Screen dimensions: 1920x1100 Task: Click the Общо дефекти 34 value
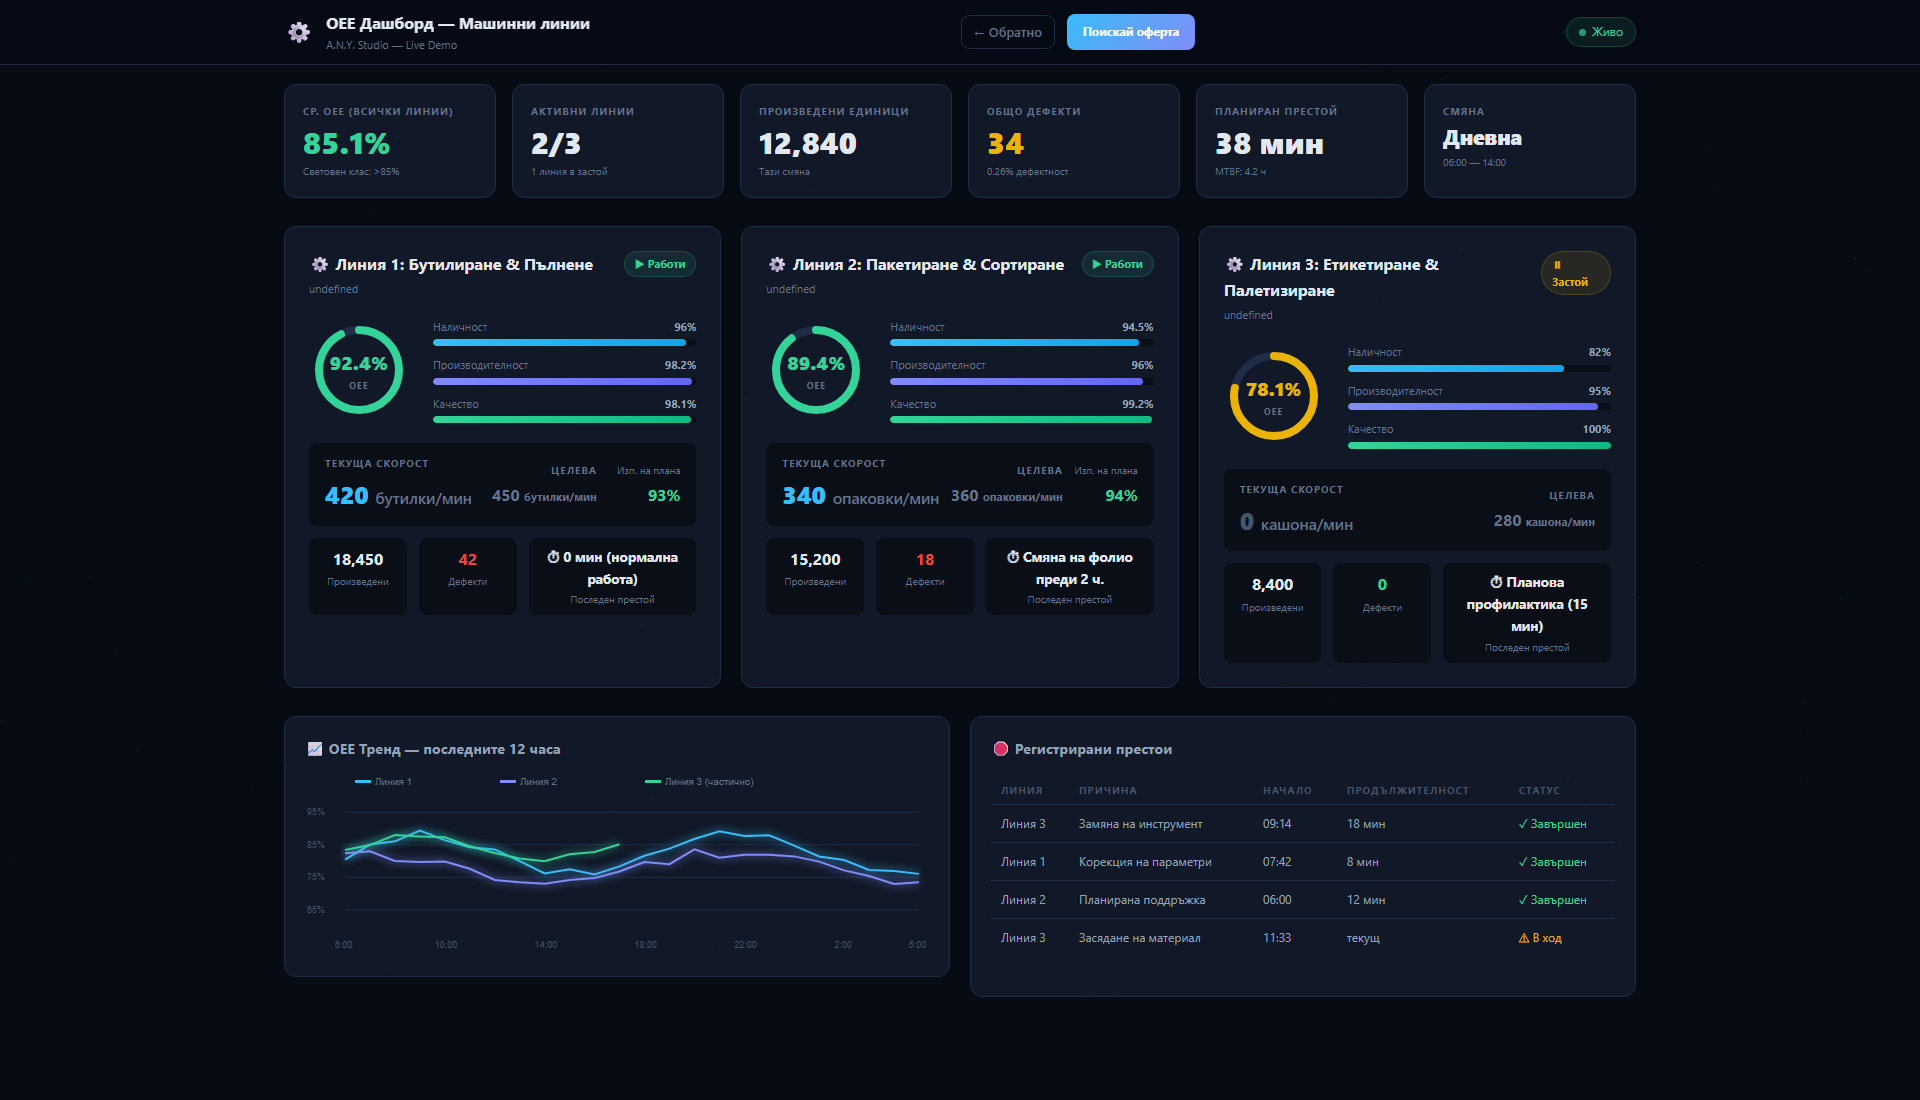(x=1006, y=144)
